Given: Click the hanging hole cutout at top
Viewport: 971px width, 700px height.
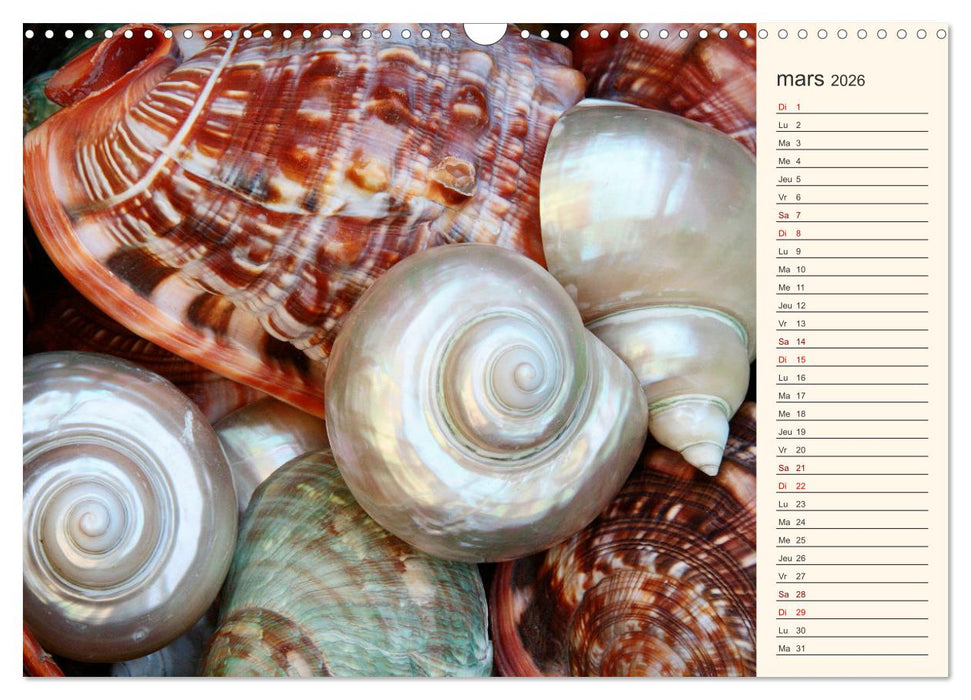Looking at the screenshot, I should tap(485, 32).
